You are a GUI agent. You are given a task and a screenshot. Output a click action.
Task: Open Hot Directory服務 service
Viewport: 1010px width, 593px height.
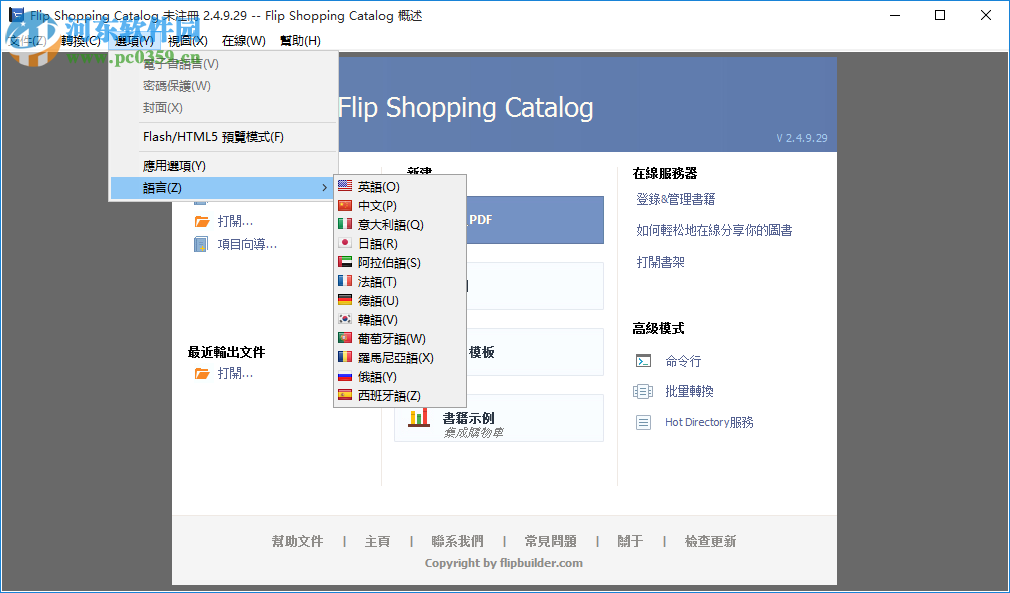[x=708, y=422]
